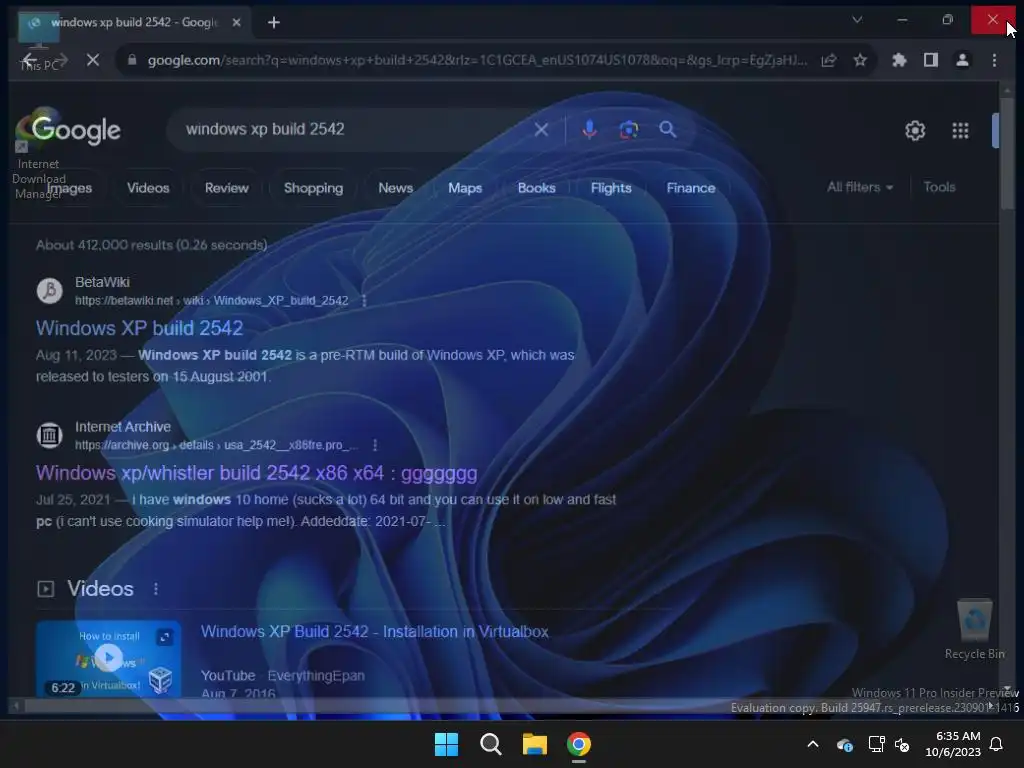Bookmark this page with the star
The width and height of the screenshot is (1024, 768).
(860, 60)
